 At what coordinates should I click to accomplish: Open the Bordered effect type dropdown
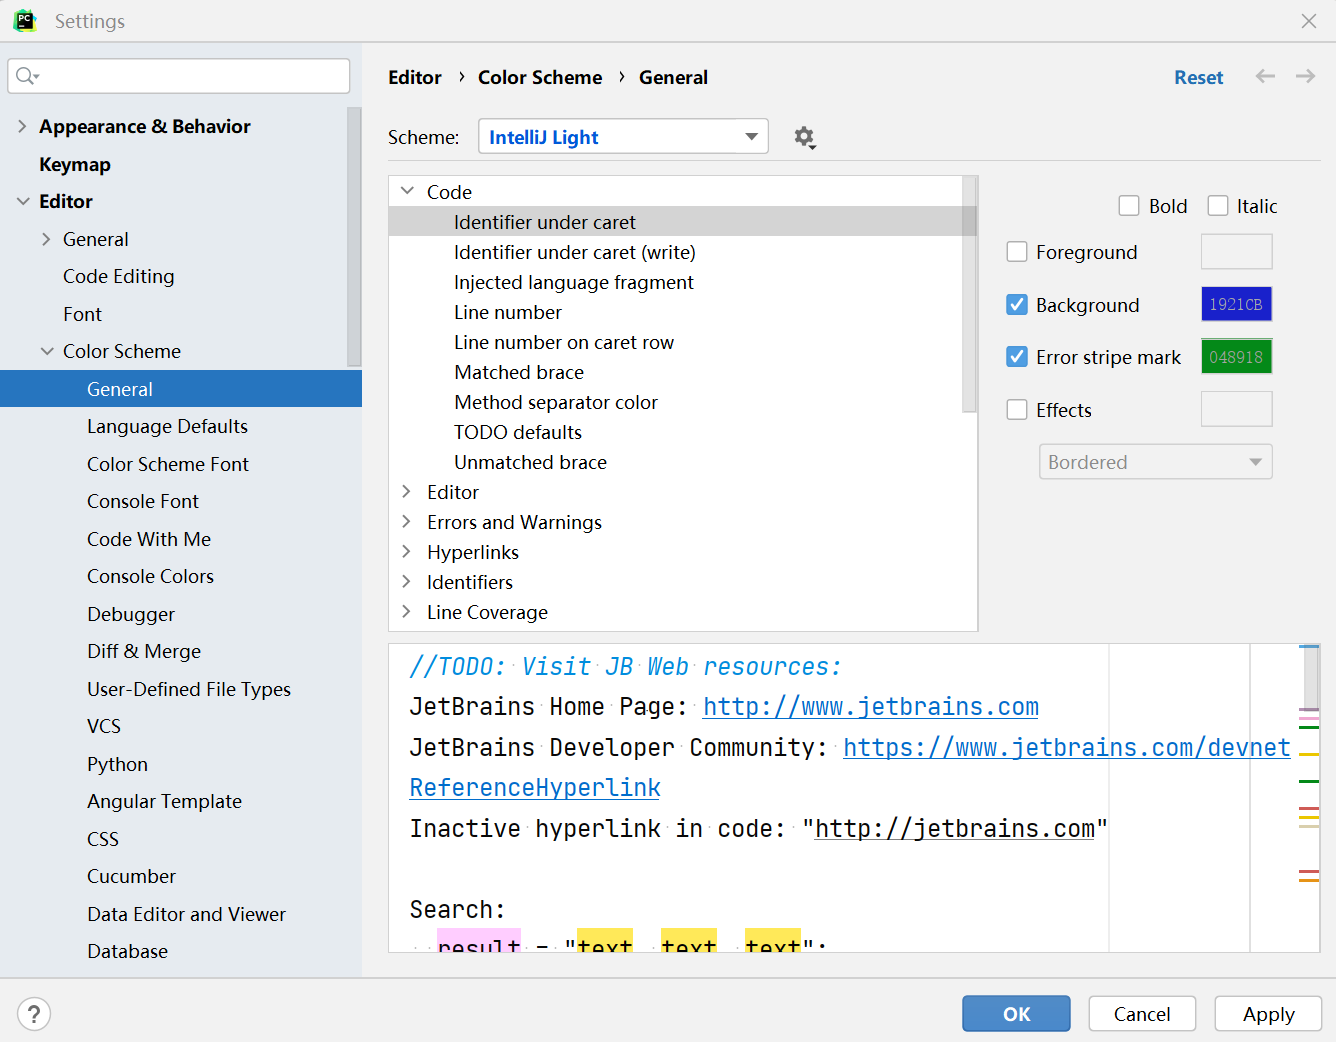tap(1155, 462)
